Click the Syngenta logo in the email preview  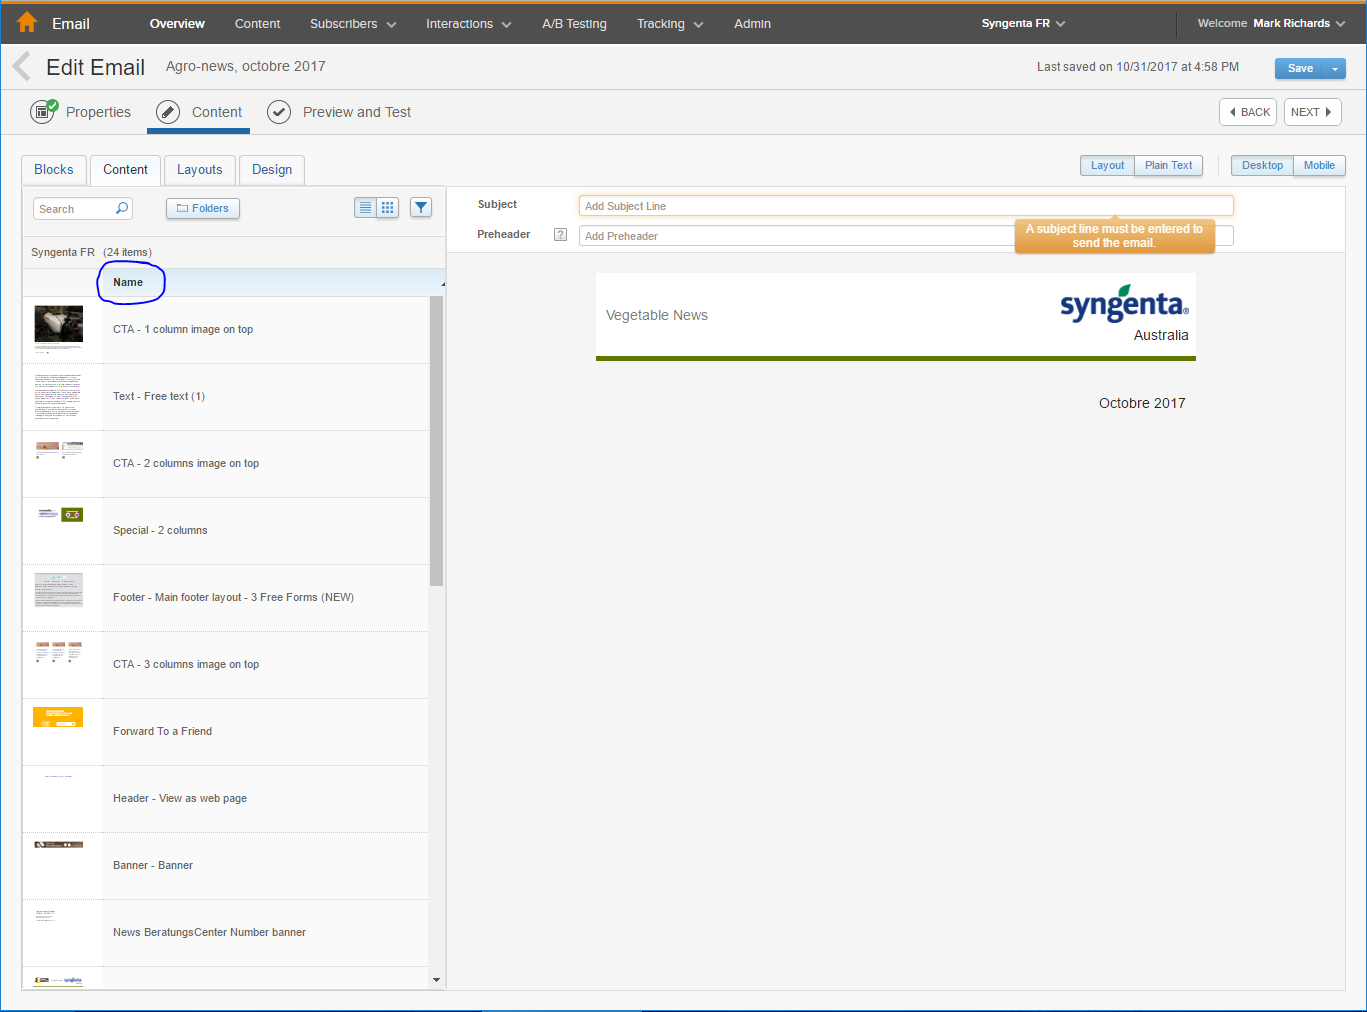coord(1124,303)
